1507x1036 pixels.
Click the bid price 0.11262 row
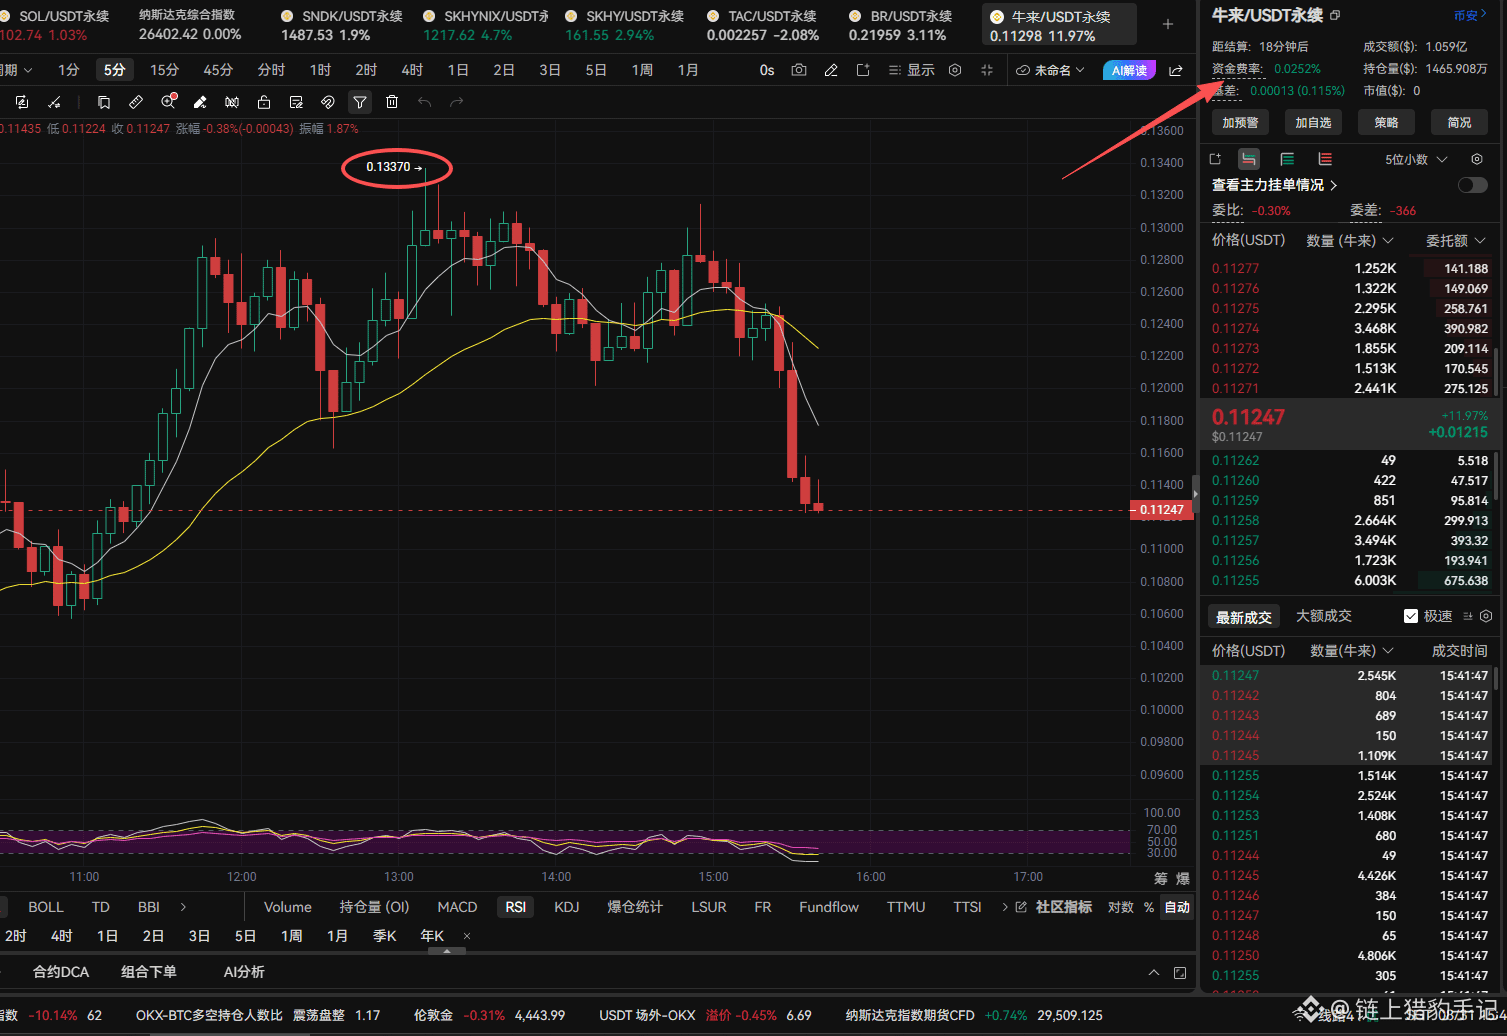[1349, 460]
